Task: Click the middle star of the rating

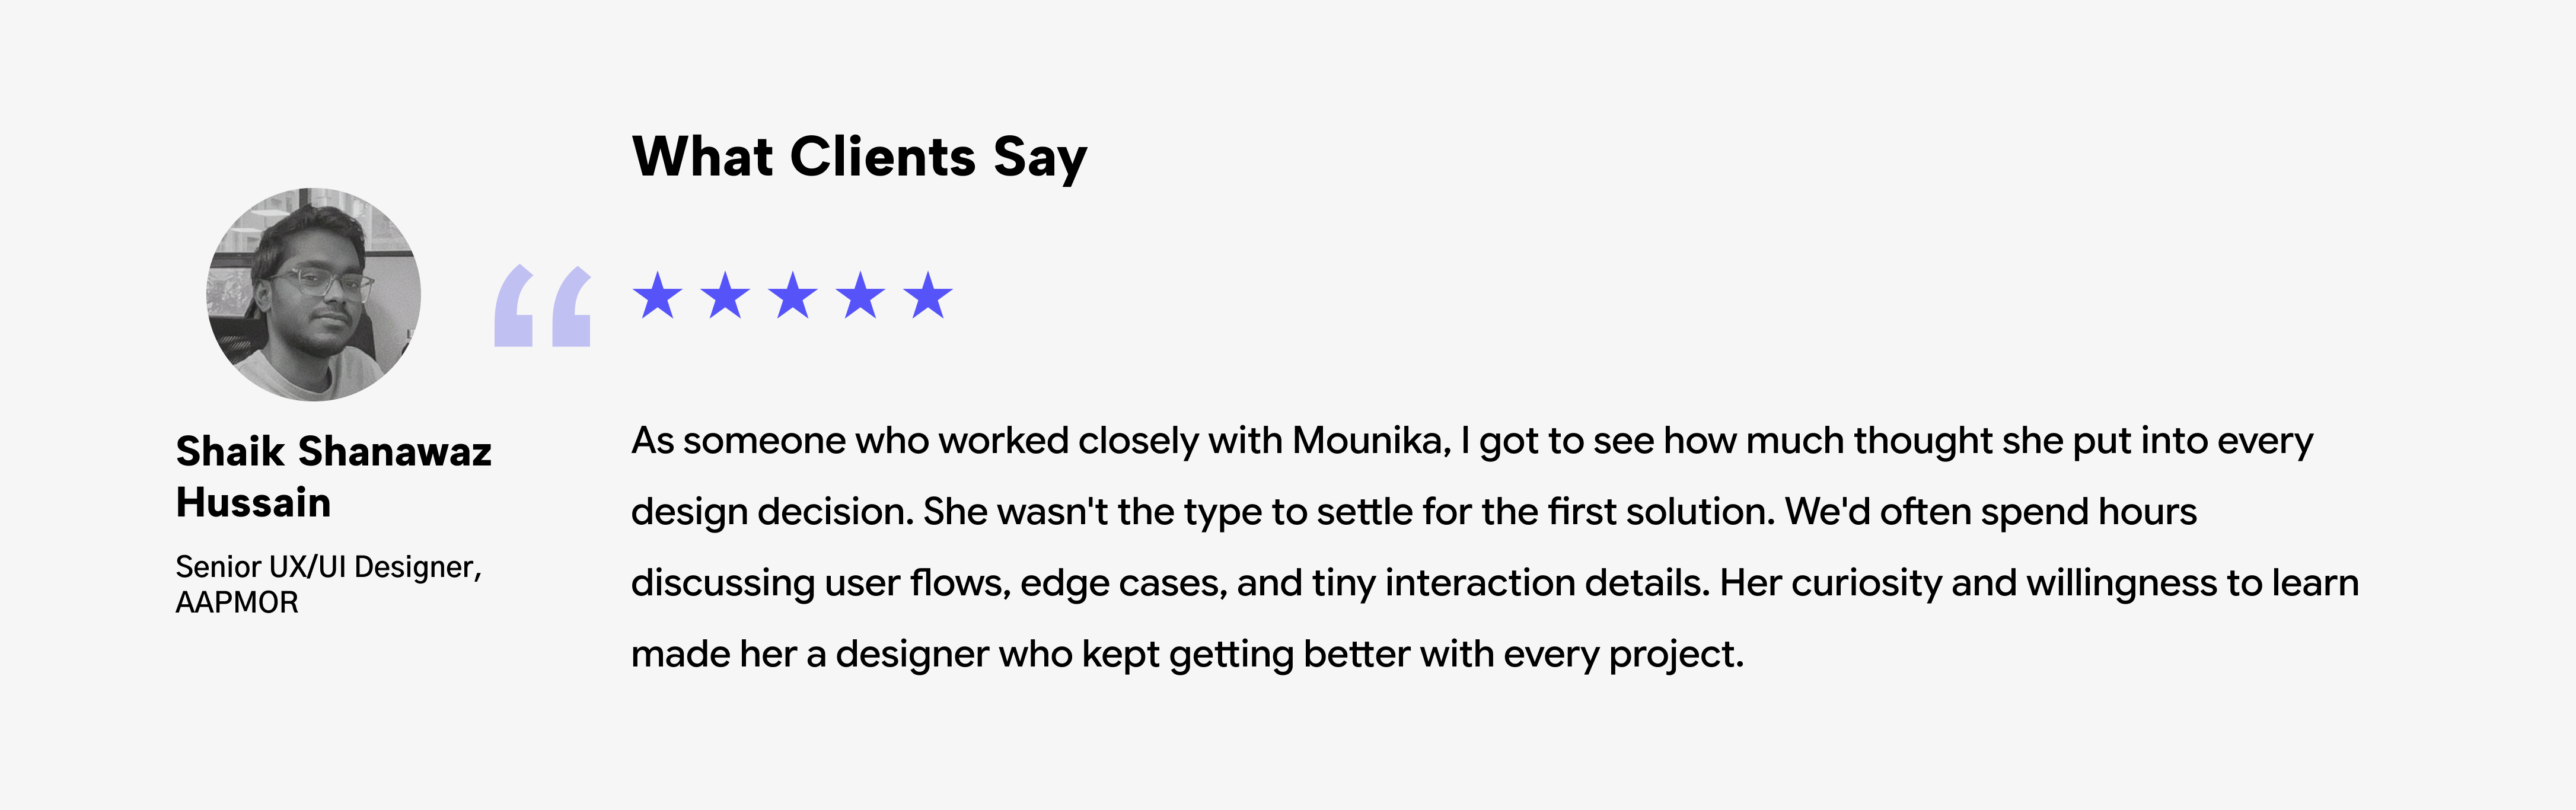Action: [x=793, y=296]
